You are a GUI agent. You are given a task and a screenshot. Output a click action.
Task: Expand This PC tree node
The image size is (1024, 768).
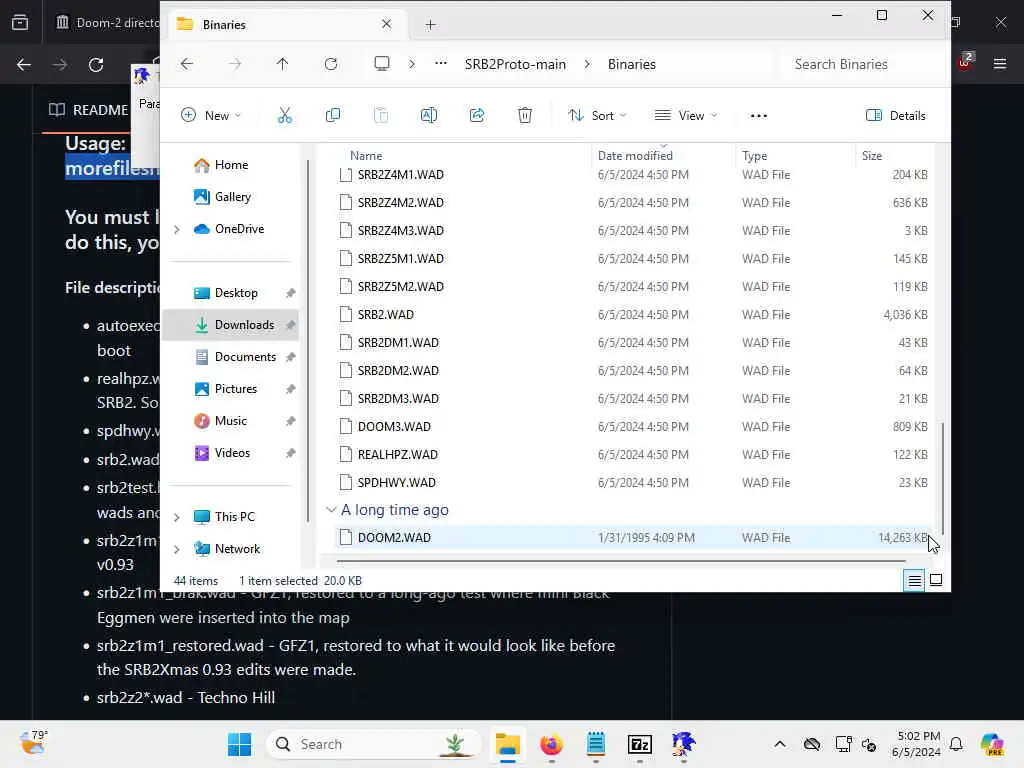tap(176, 517)
